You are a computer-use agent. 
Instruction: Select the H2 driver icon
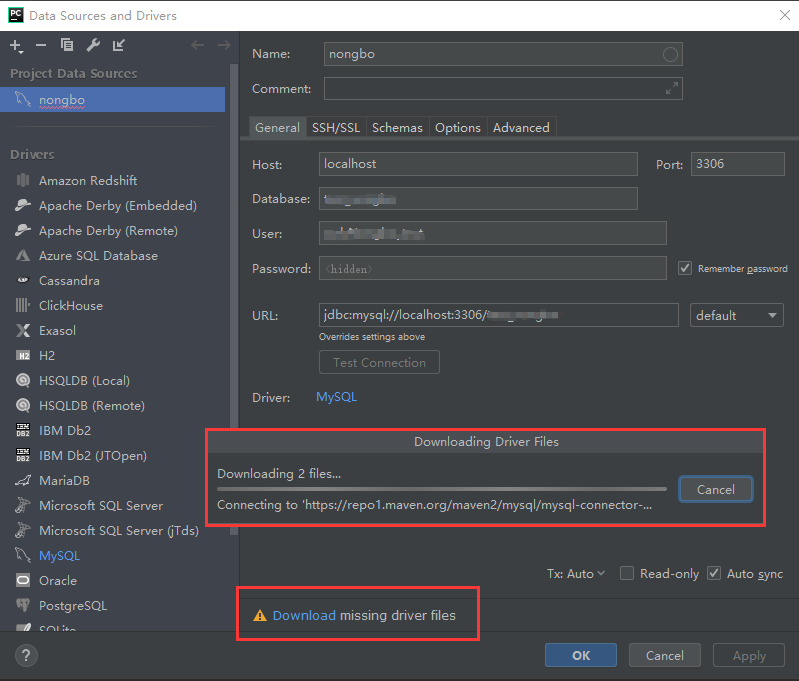click(x=22, y=355)
